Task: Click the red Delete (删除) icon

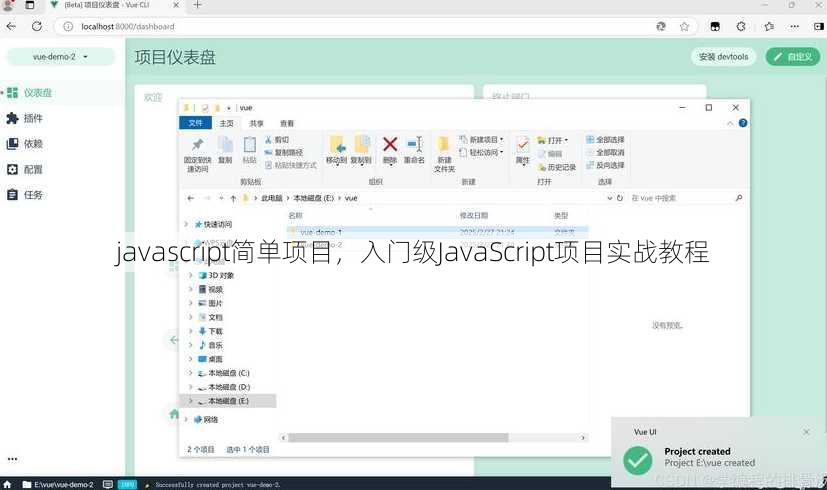Action: coord(390,150)
